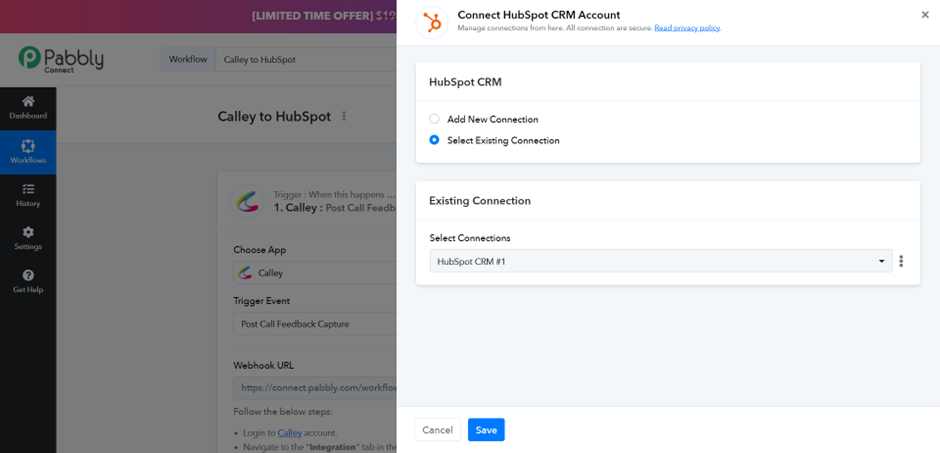This screenshot has height=453, width=940.
Task: Go to Workflows in the sidebar
Action: coord(28,152)
